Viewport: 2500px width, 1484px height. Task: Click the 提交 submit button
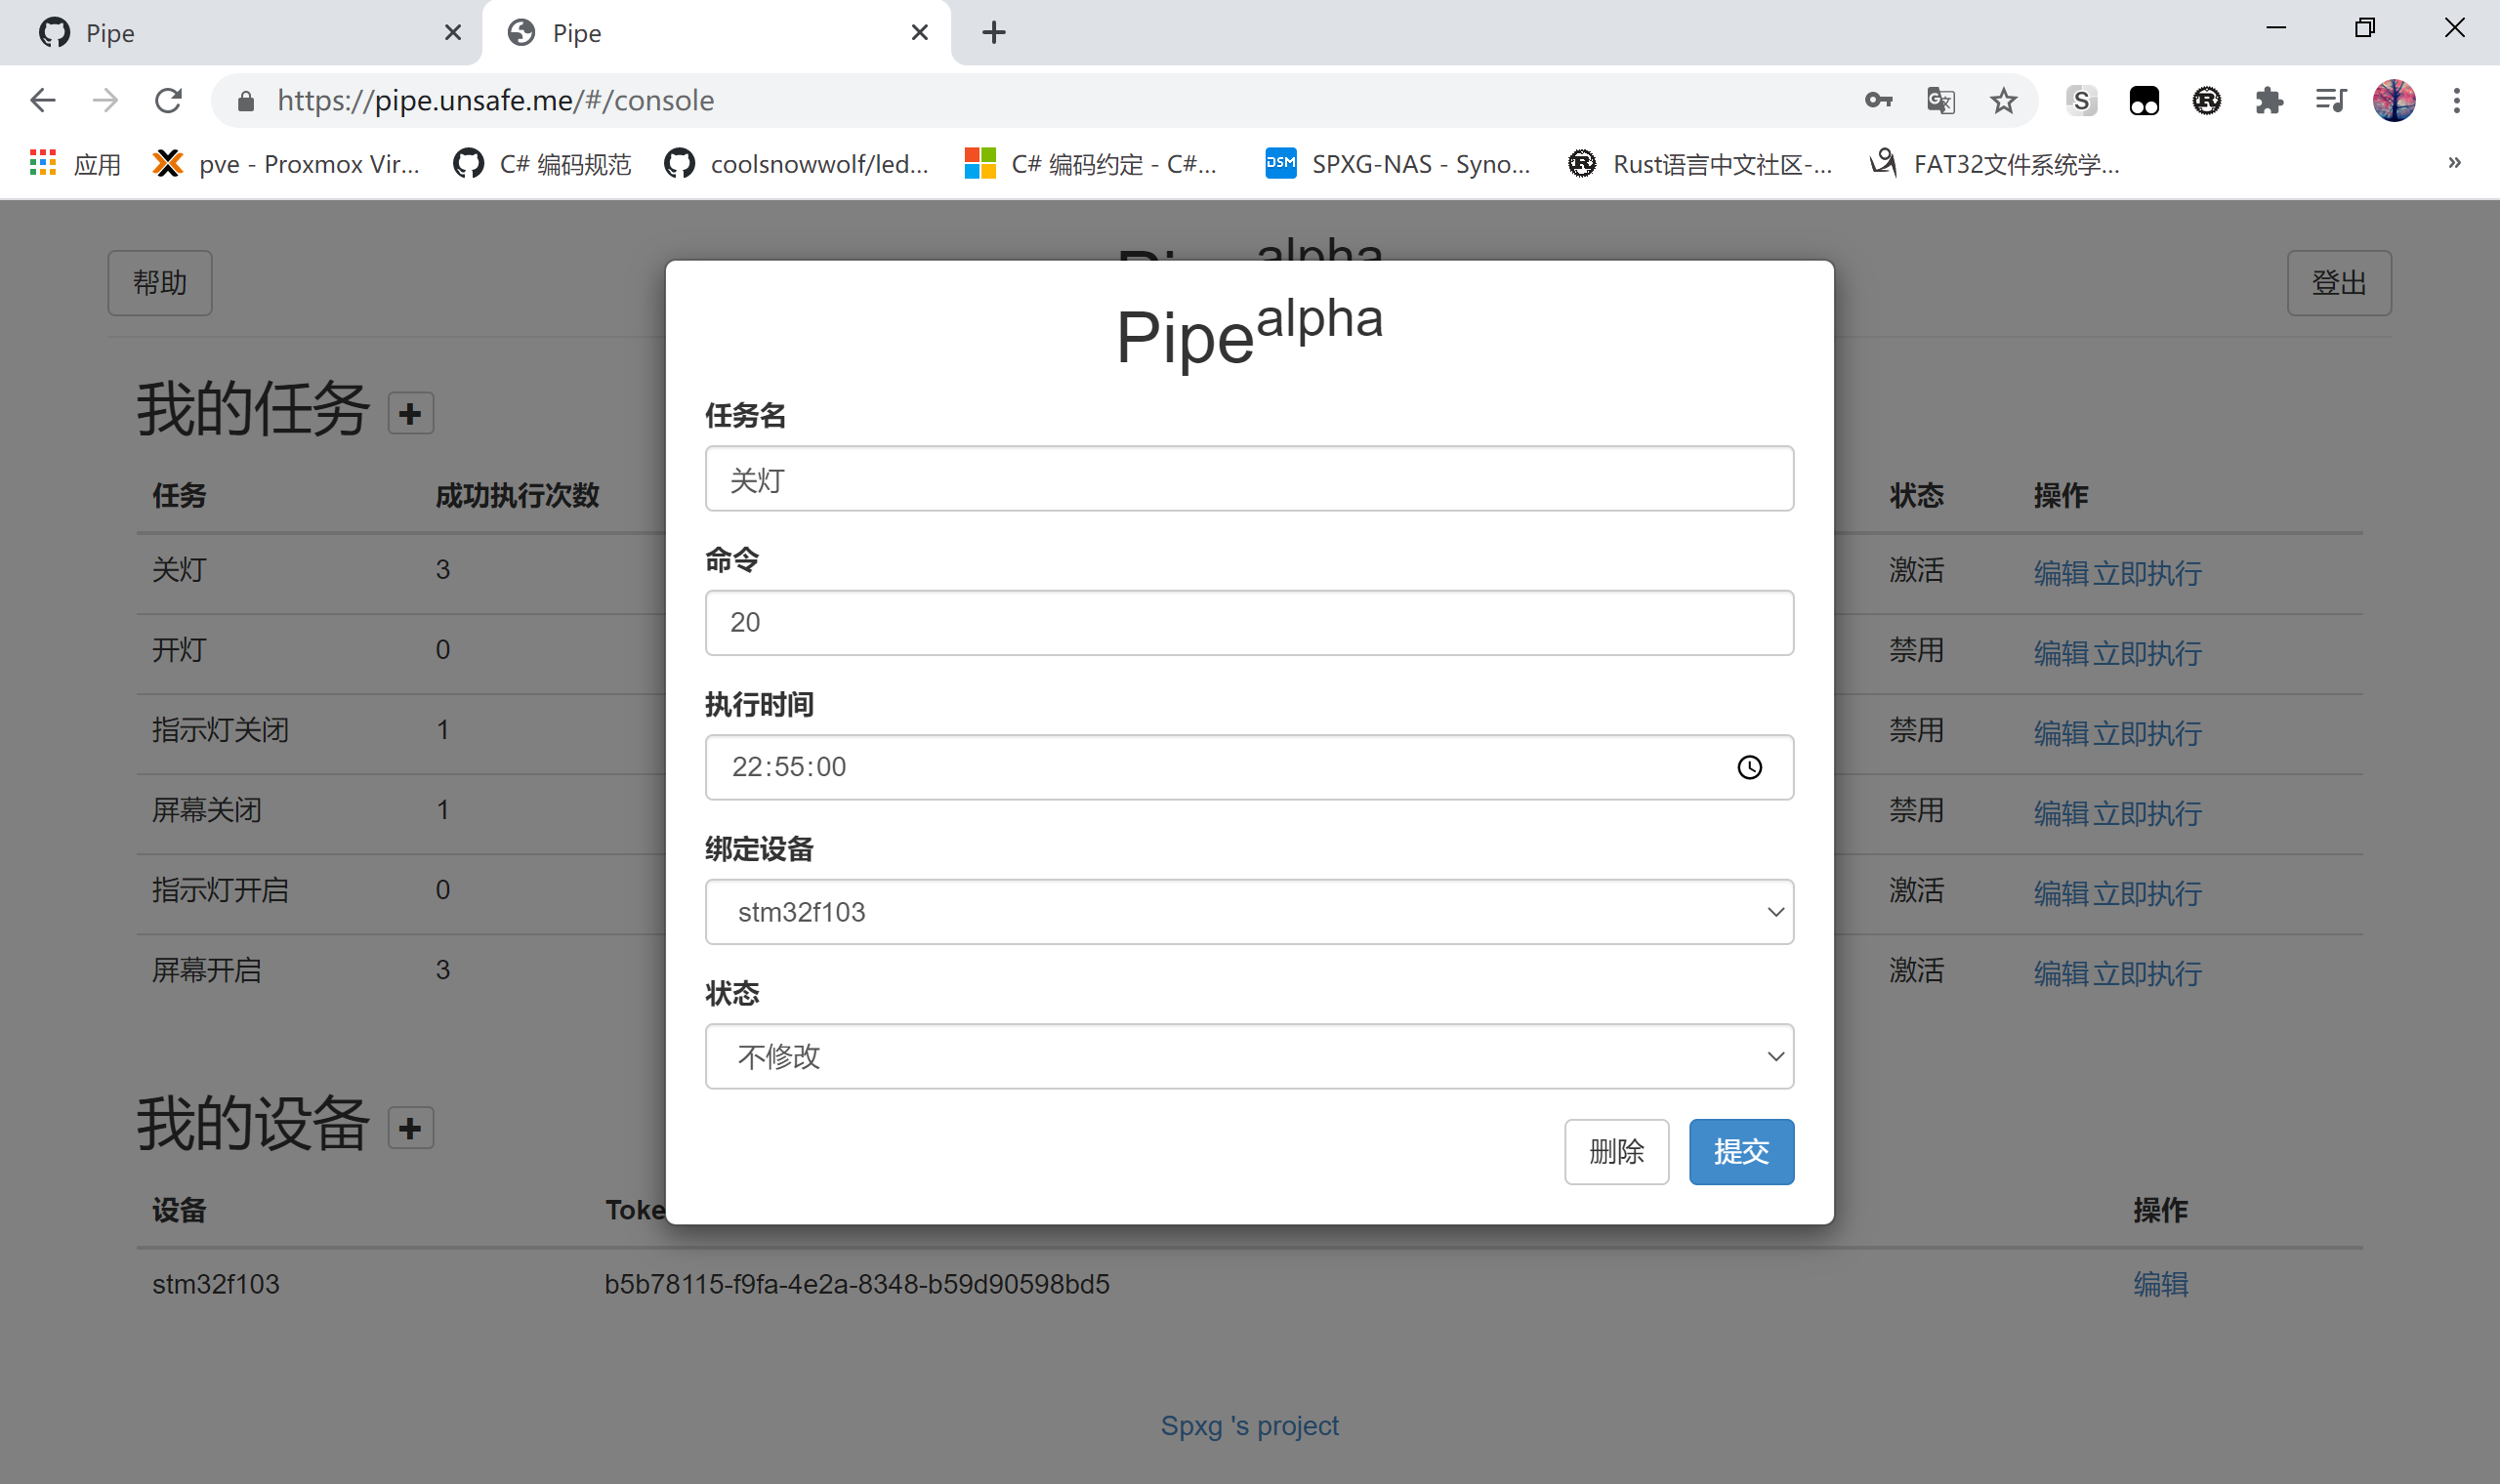(1741, 1152)
